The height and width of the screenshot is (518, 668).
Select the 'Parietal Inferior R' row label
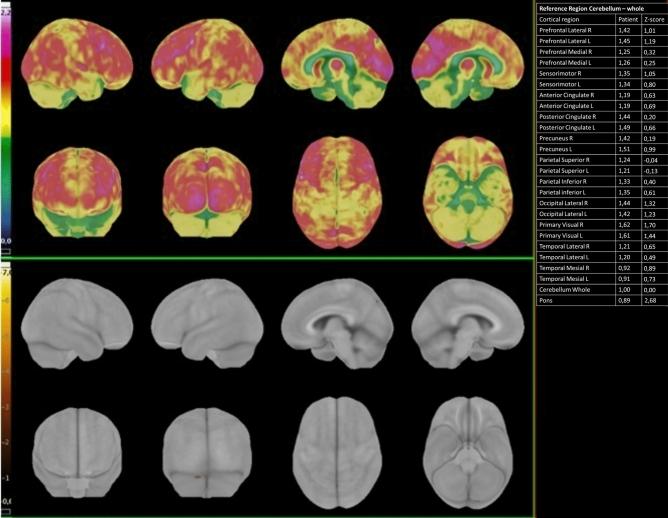coord(563,181)
